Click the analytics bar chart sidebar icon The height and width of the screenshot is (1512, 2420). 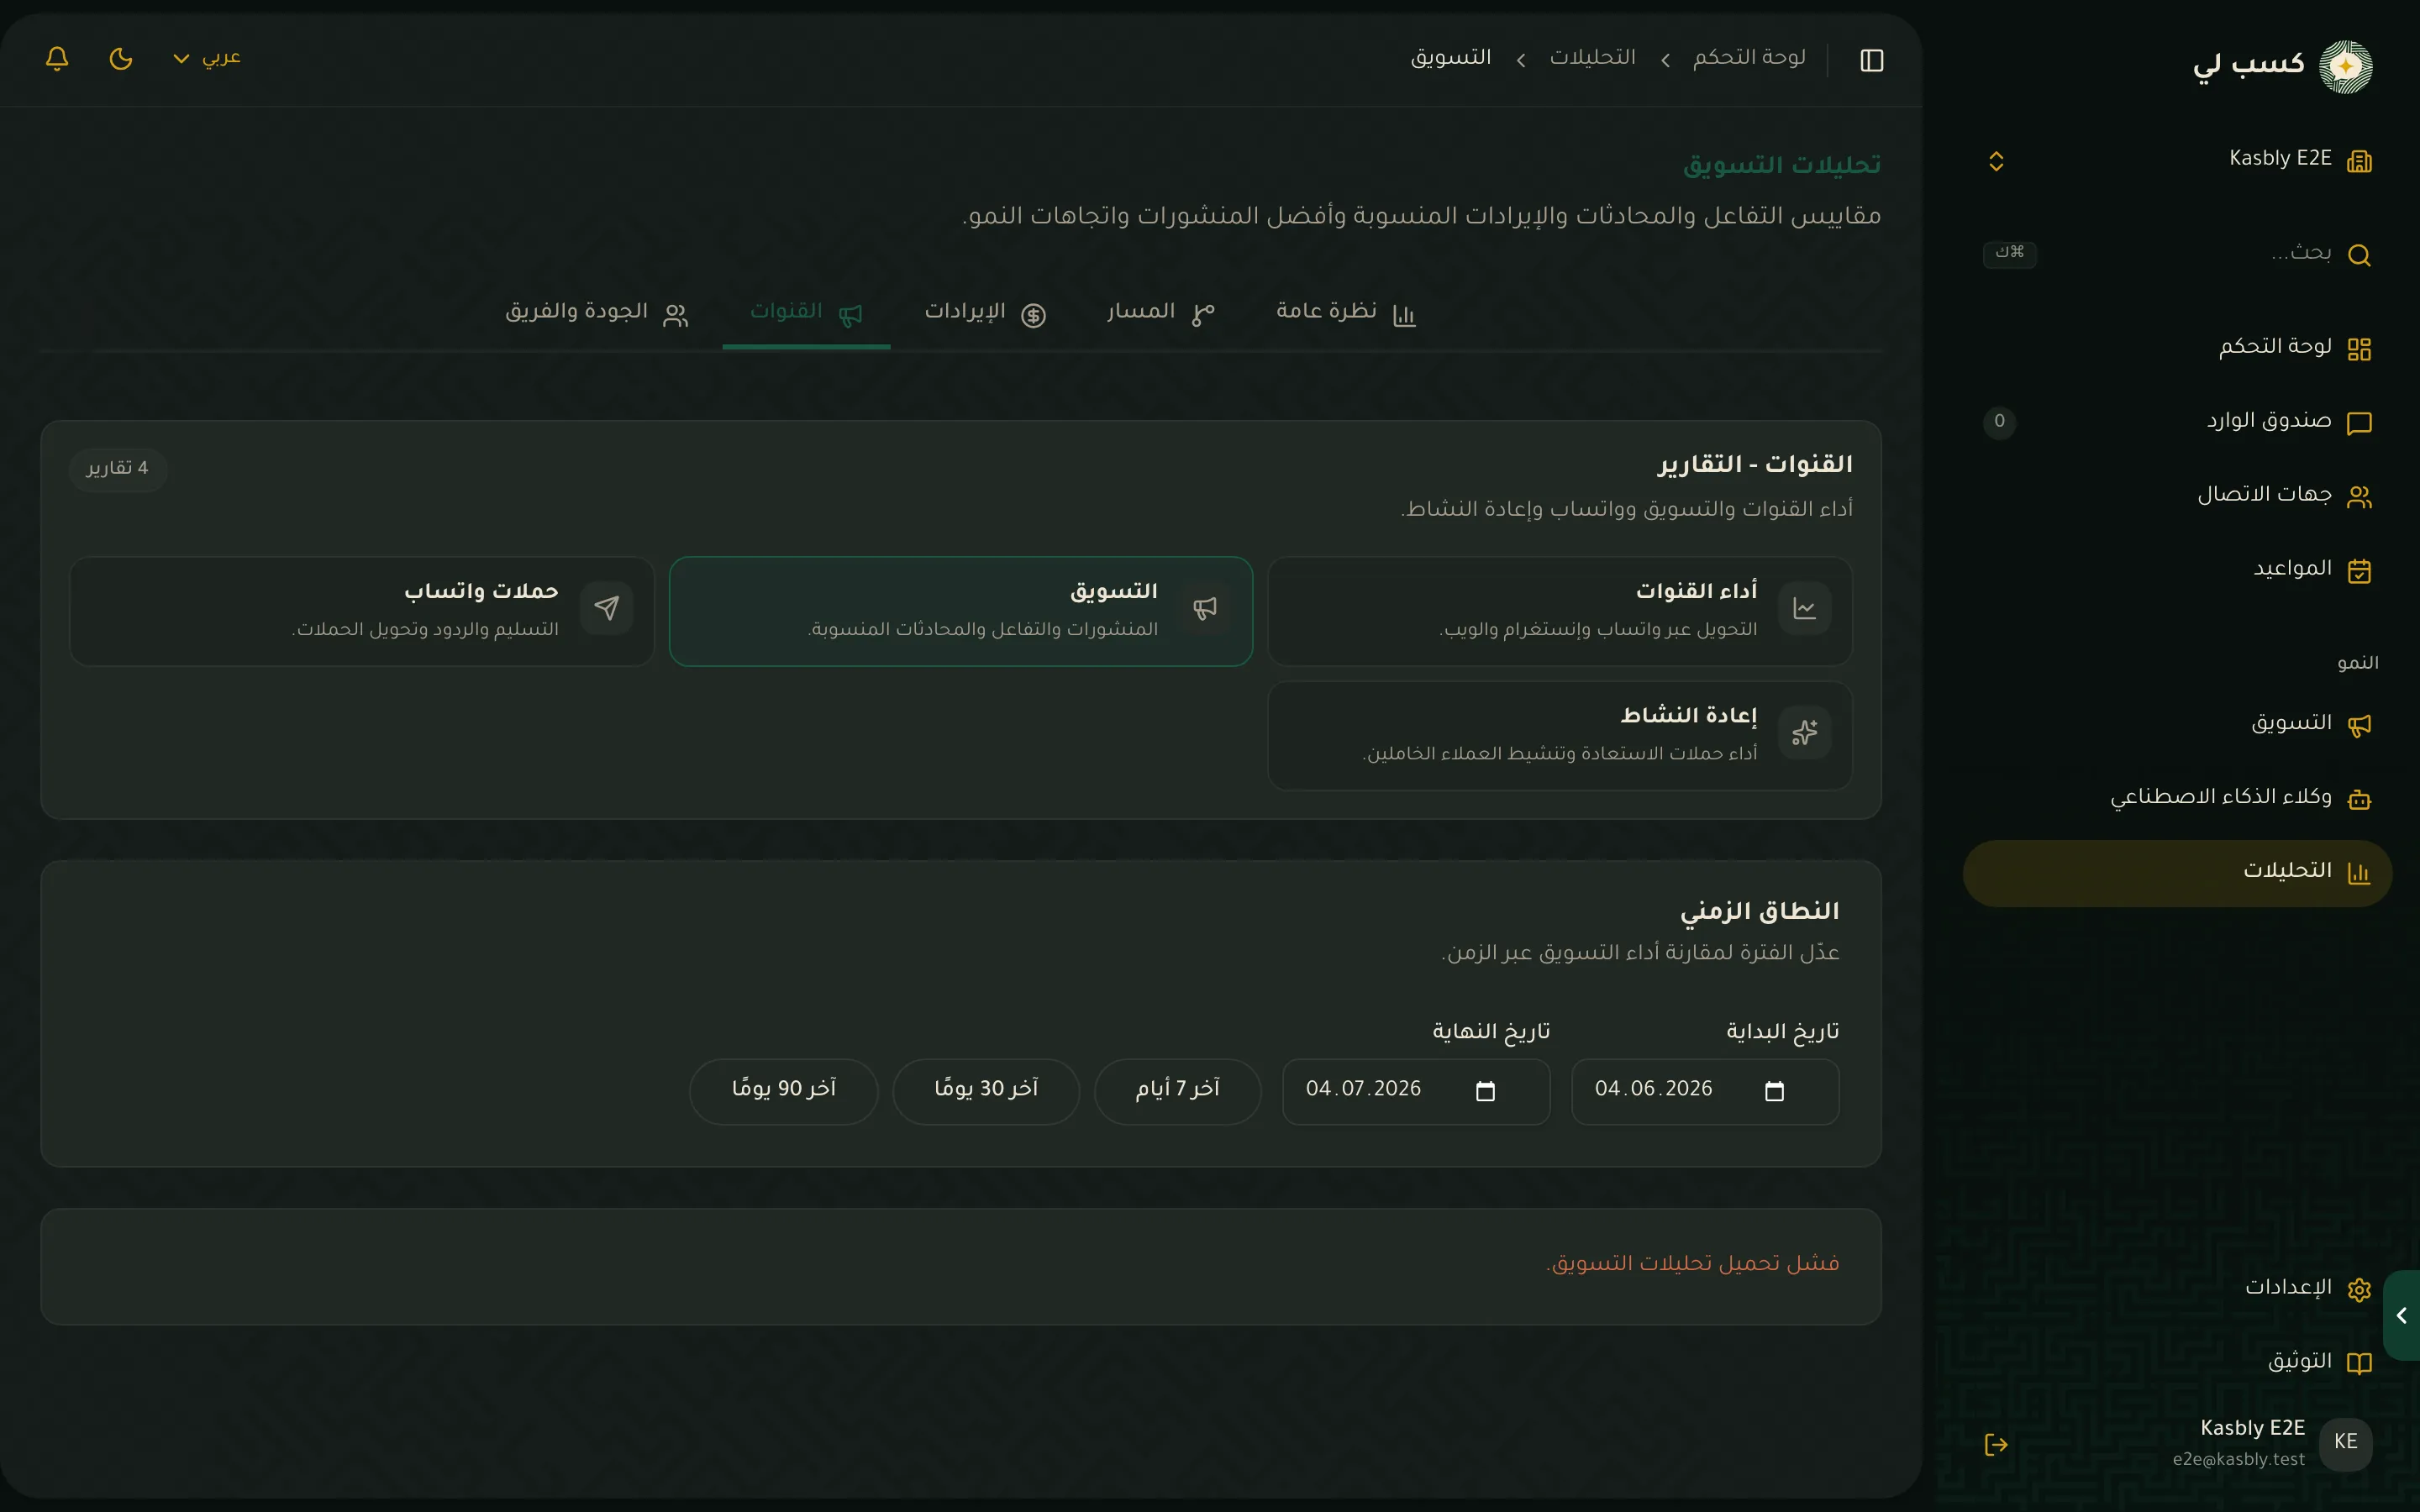[2359, 873]
